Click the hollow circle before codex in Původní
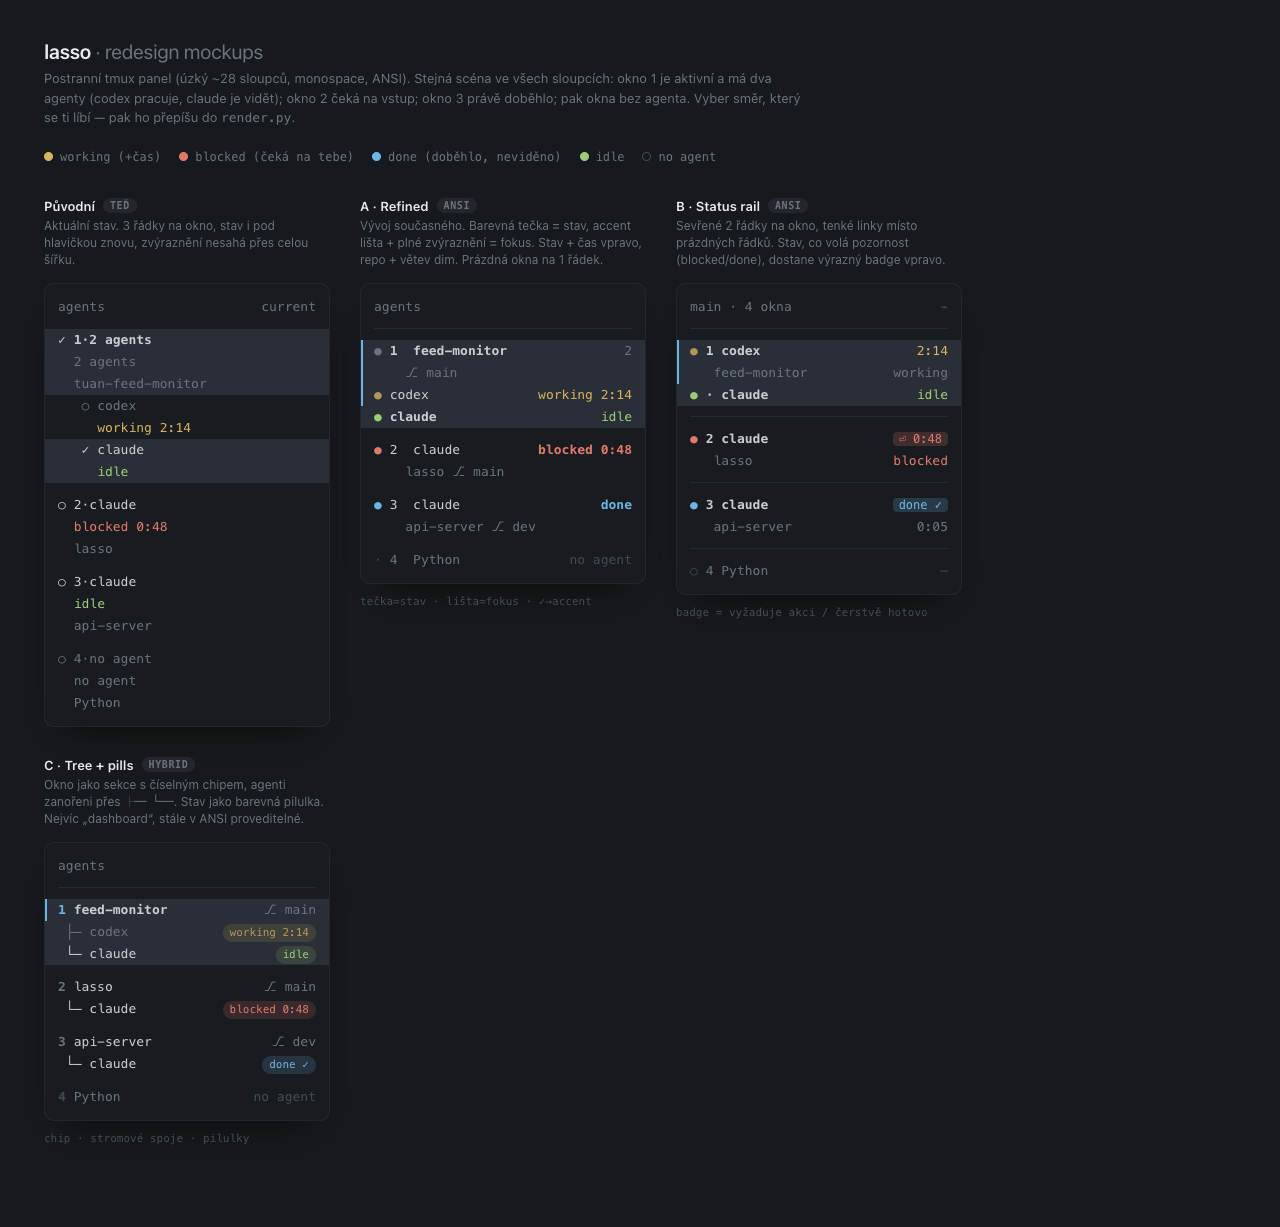1280x1227 pixels. (x=85, y=406)
